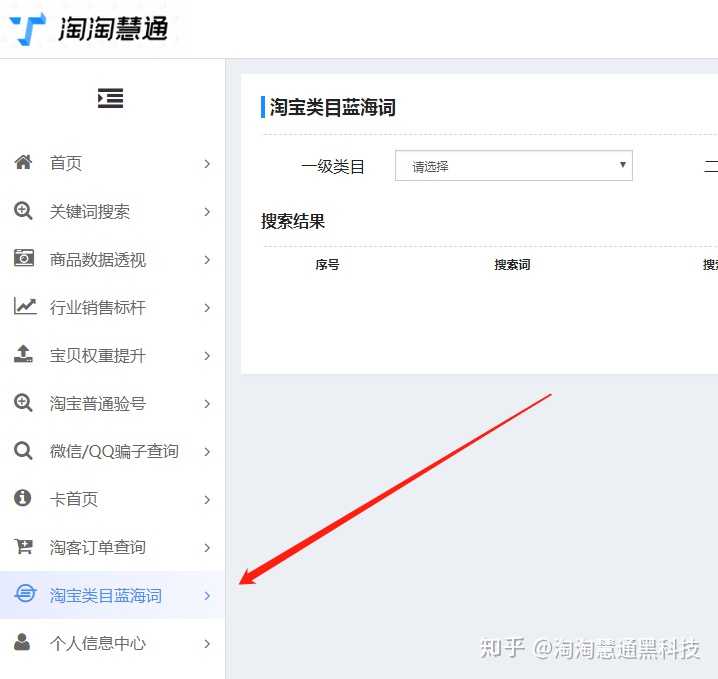Toggle the sidebar collapse menu icon
Image resolution: width=718 pixels, height=679 pixels.
pyautogui.click(x=110, y=98)
